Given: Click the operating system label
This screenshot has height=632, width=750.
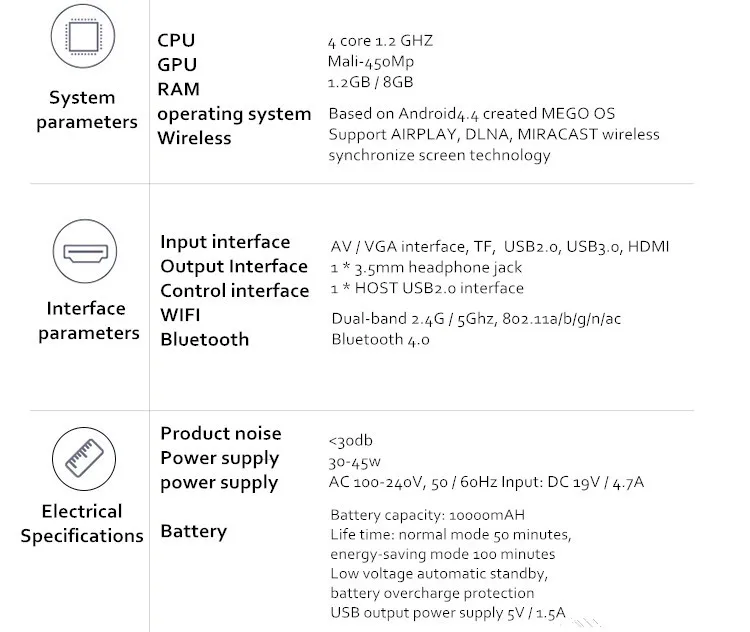Looking at the screenshot, I should [234, 114].
